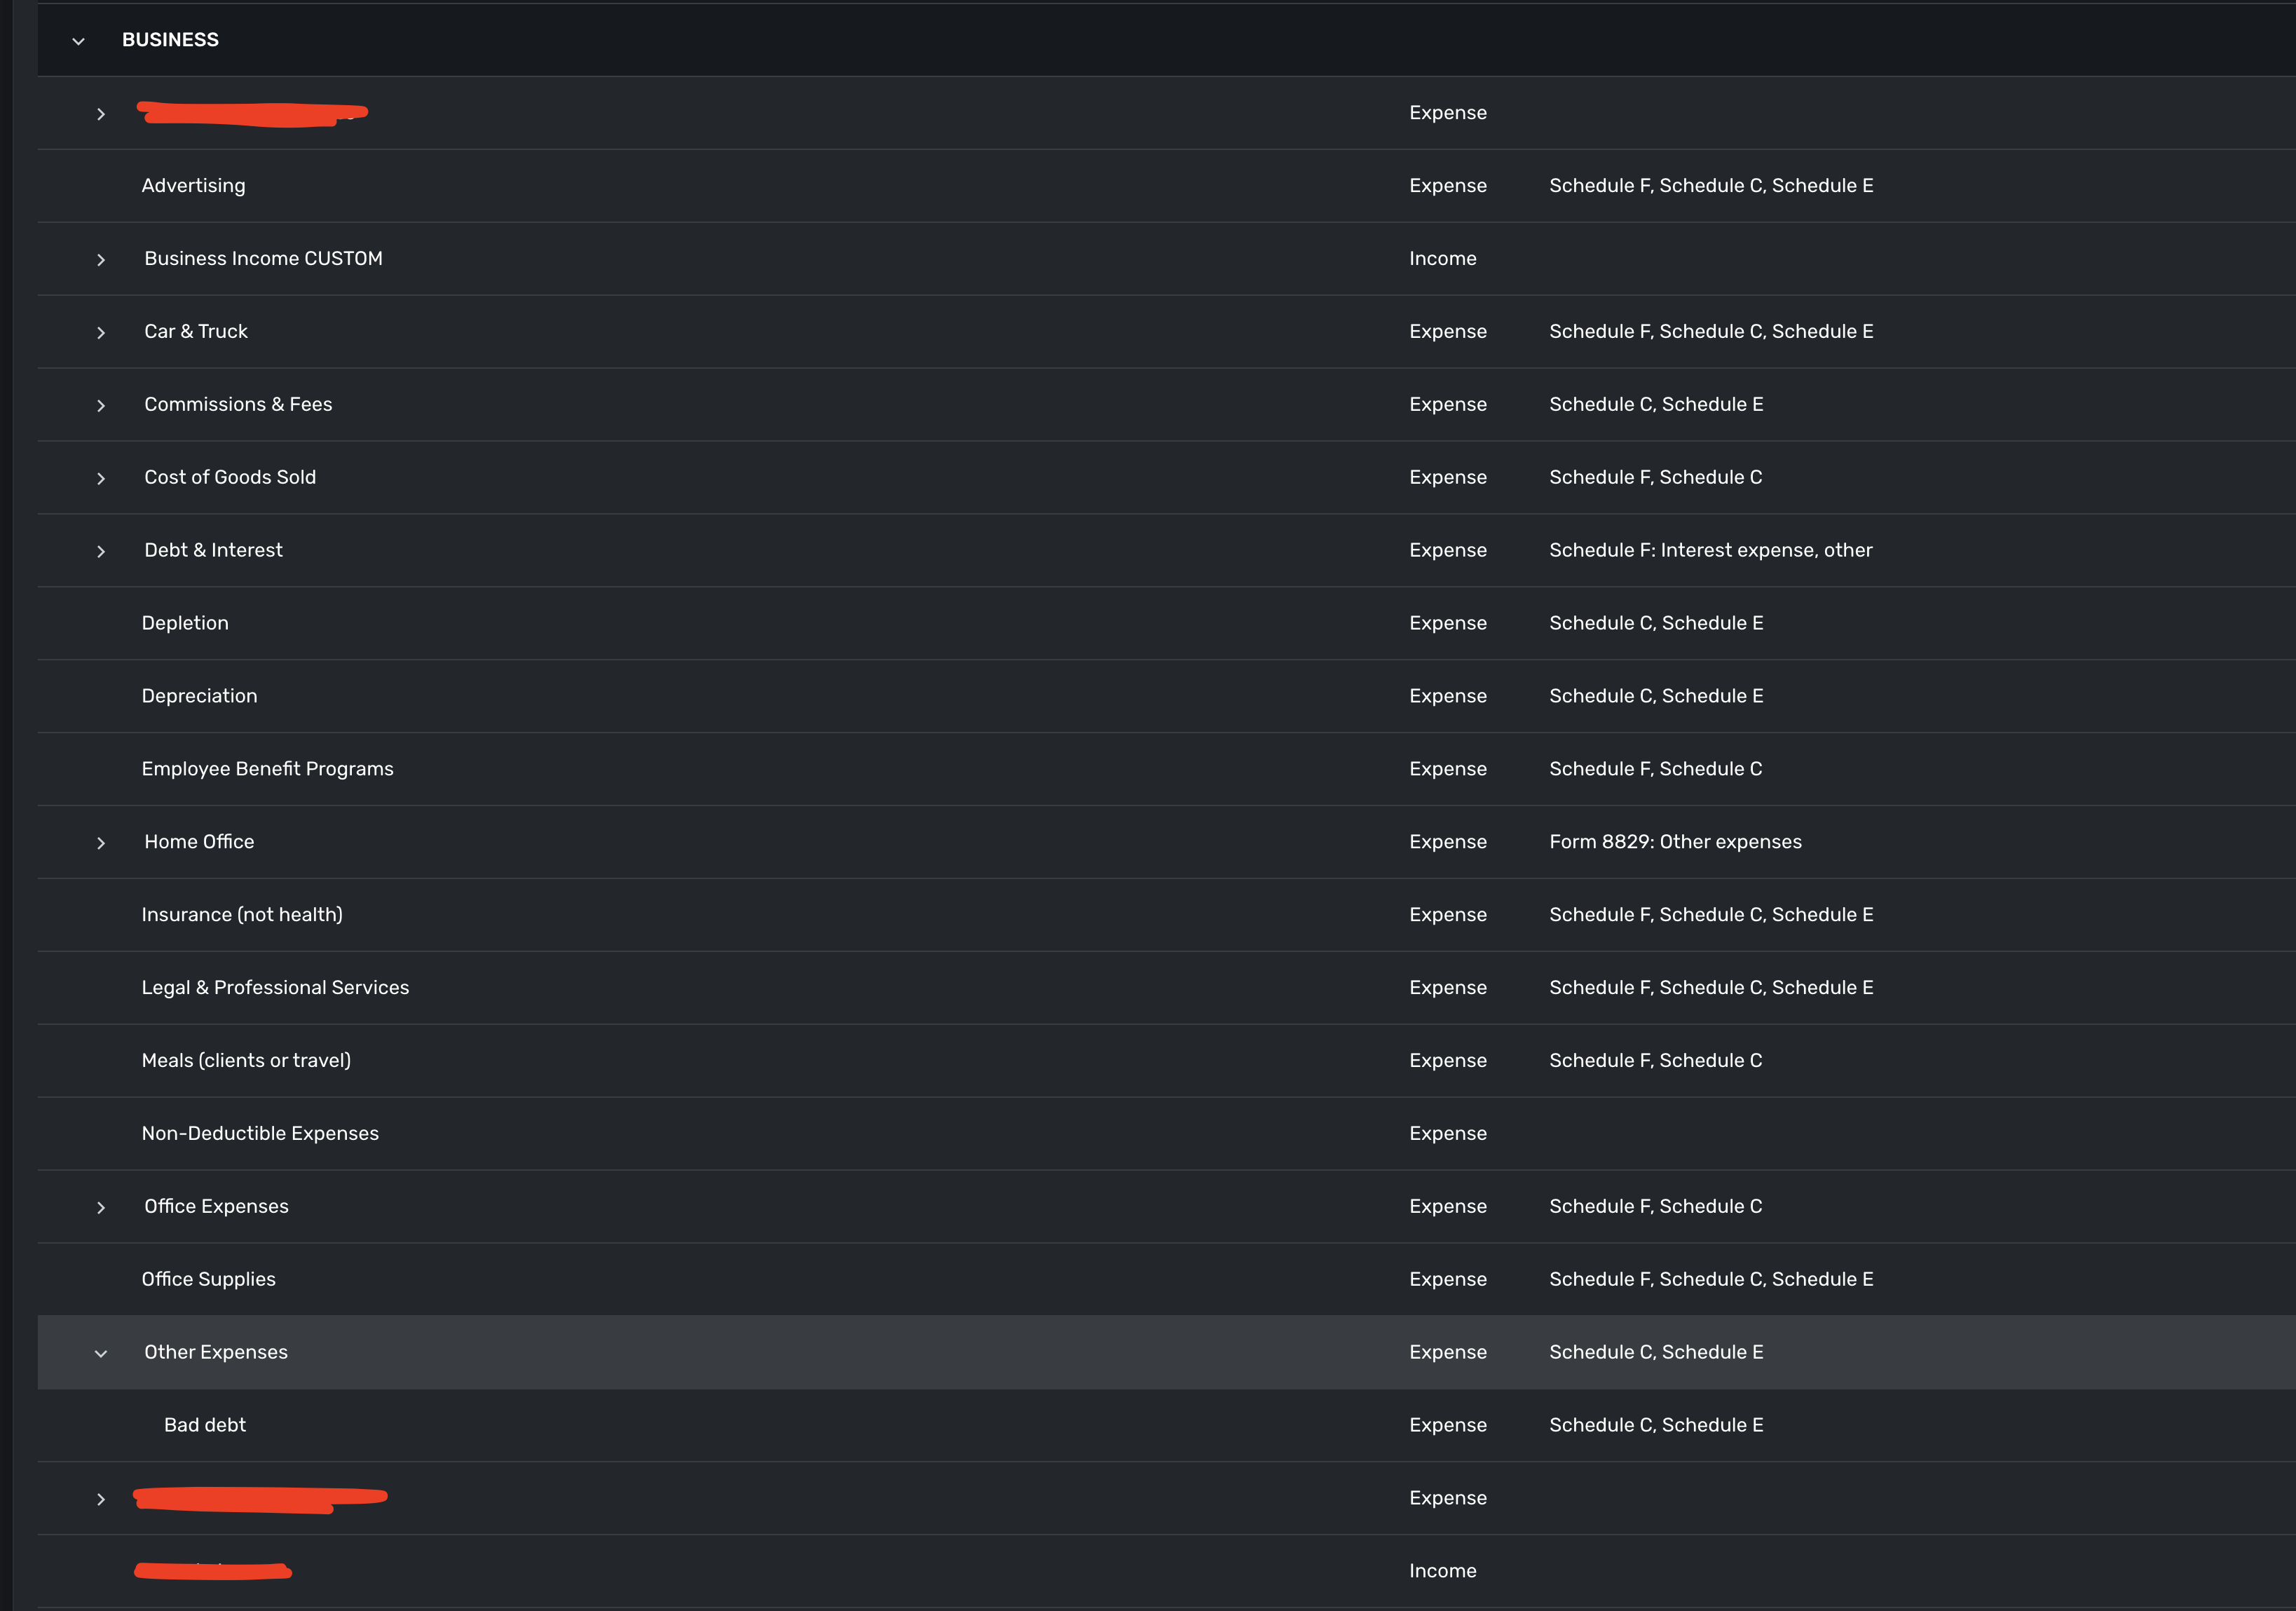Screen dimensions: 2296x1611
Task: Expand the Home Office category
Action: [x=101, y=842]
